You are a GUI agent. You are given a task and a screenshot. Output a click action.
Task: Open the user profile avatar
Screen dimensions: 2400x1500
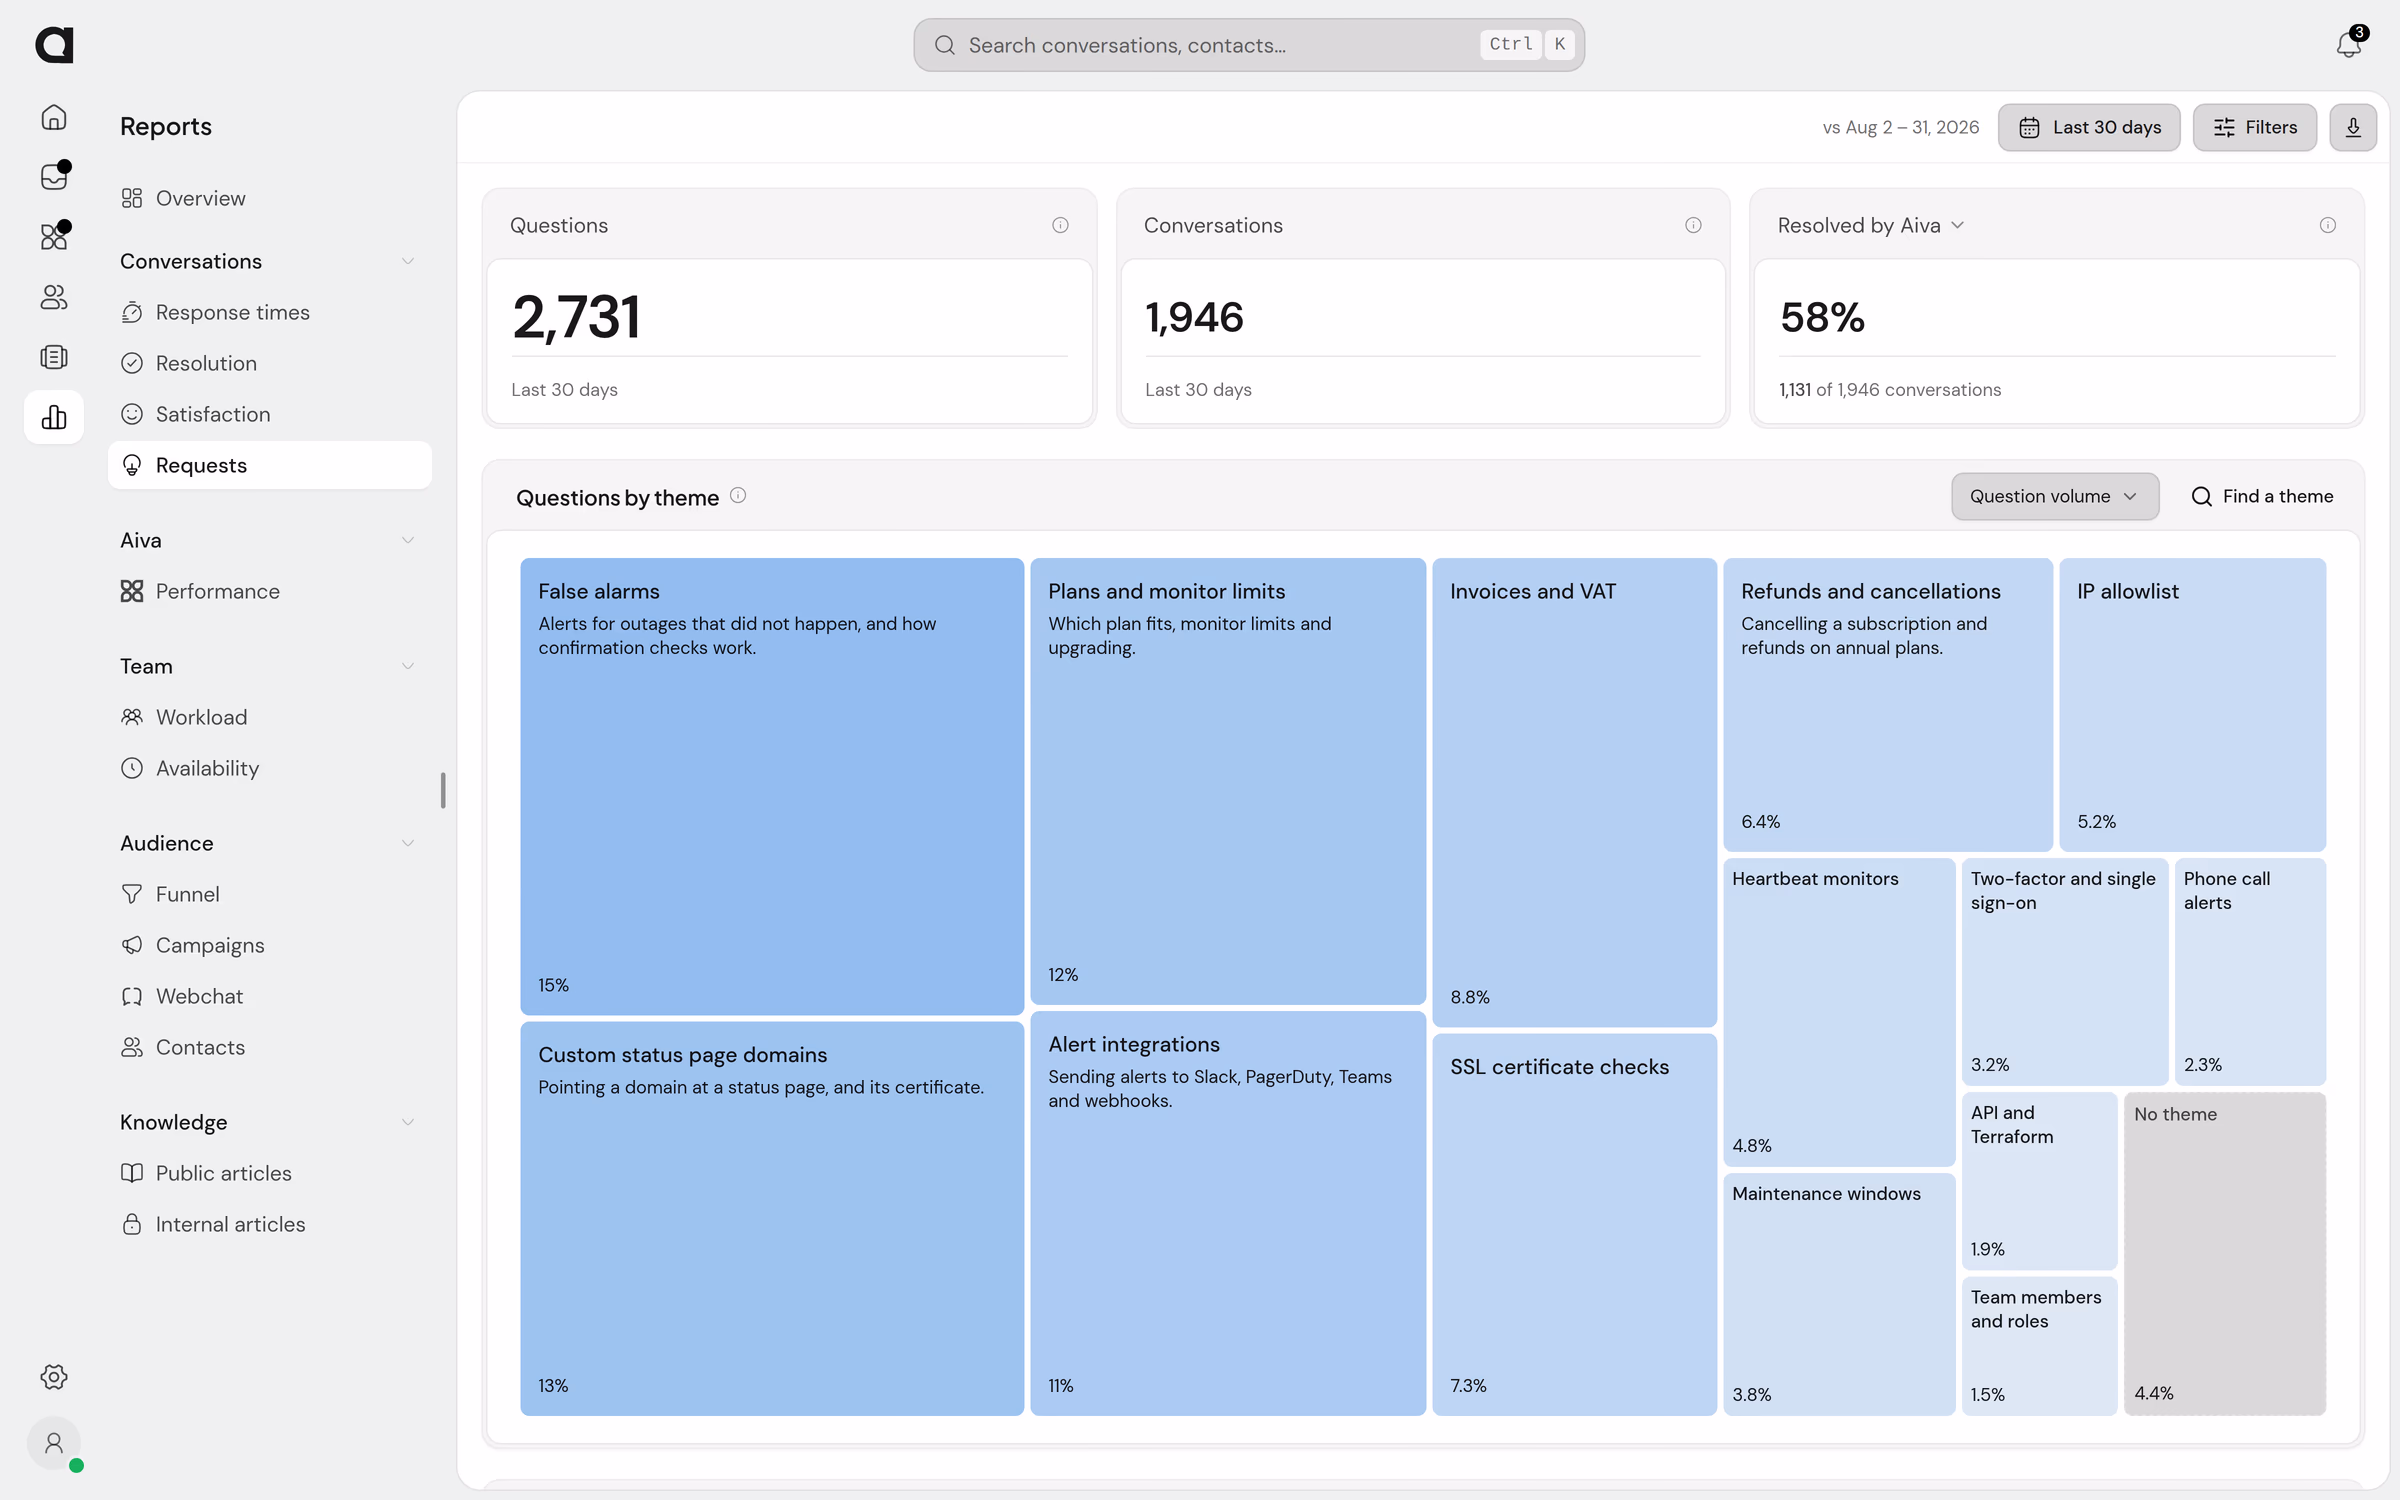(54, 1443)
